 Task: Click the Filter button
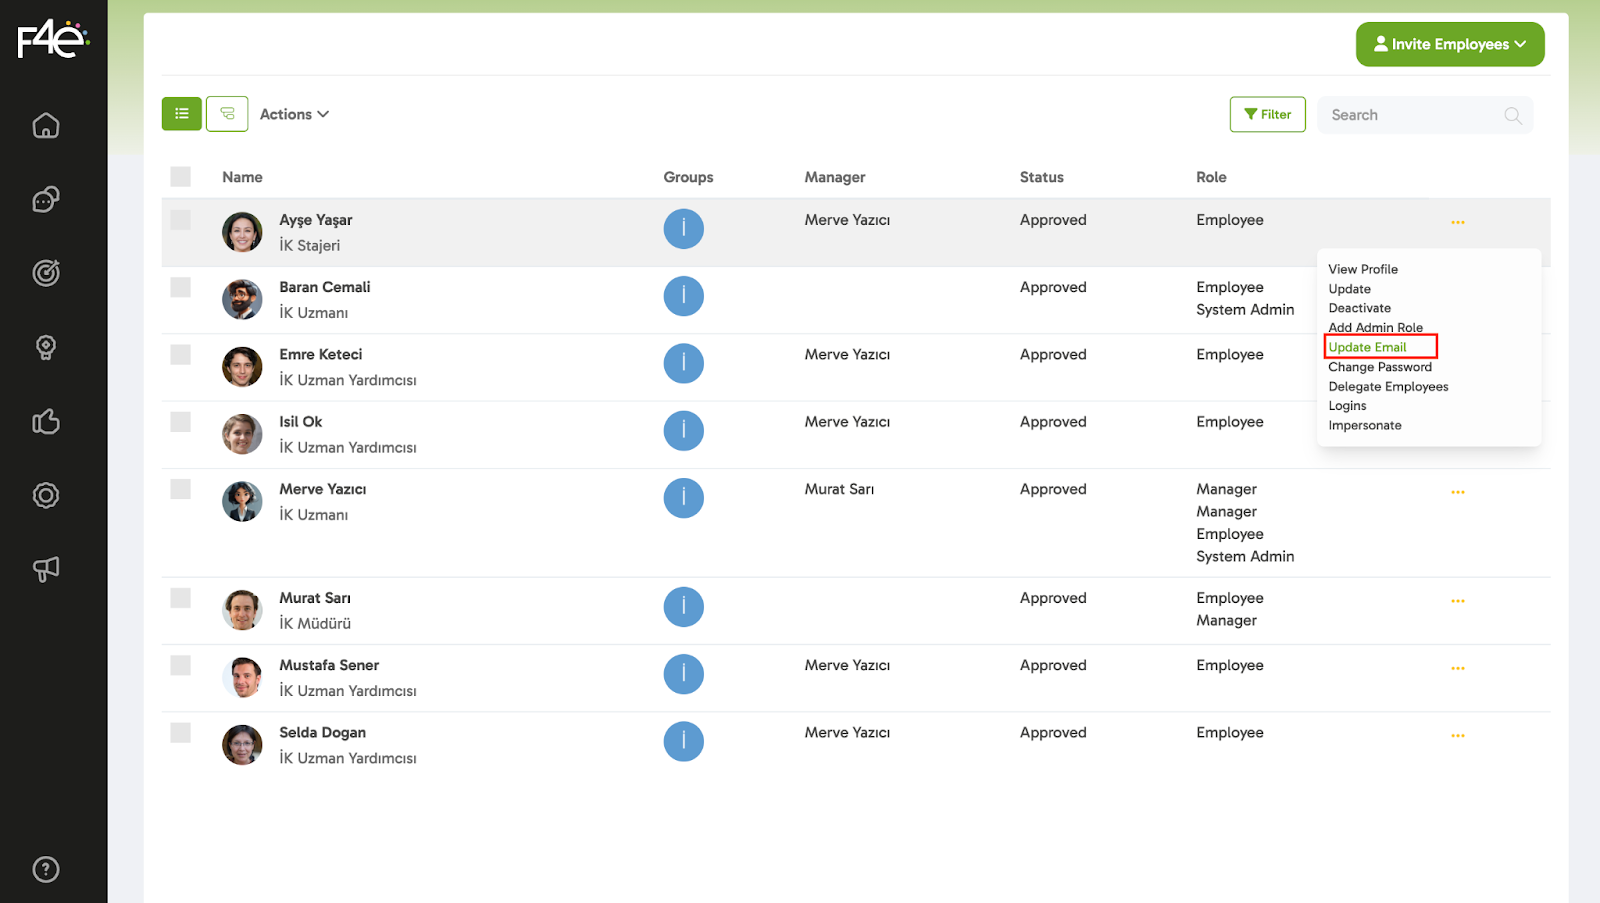(x=1267, y=114)
